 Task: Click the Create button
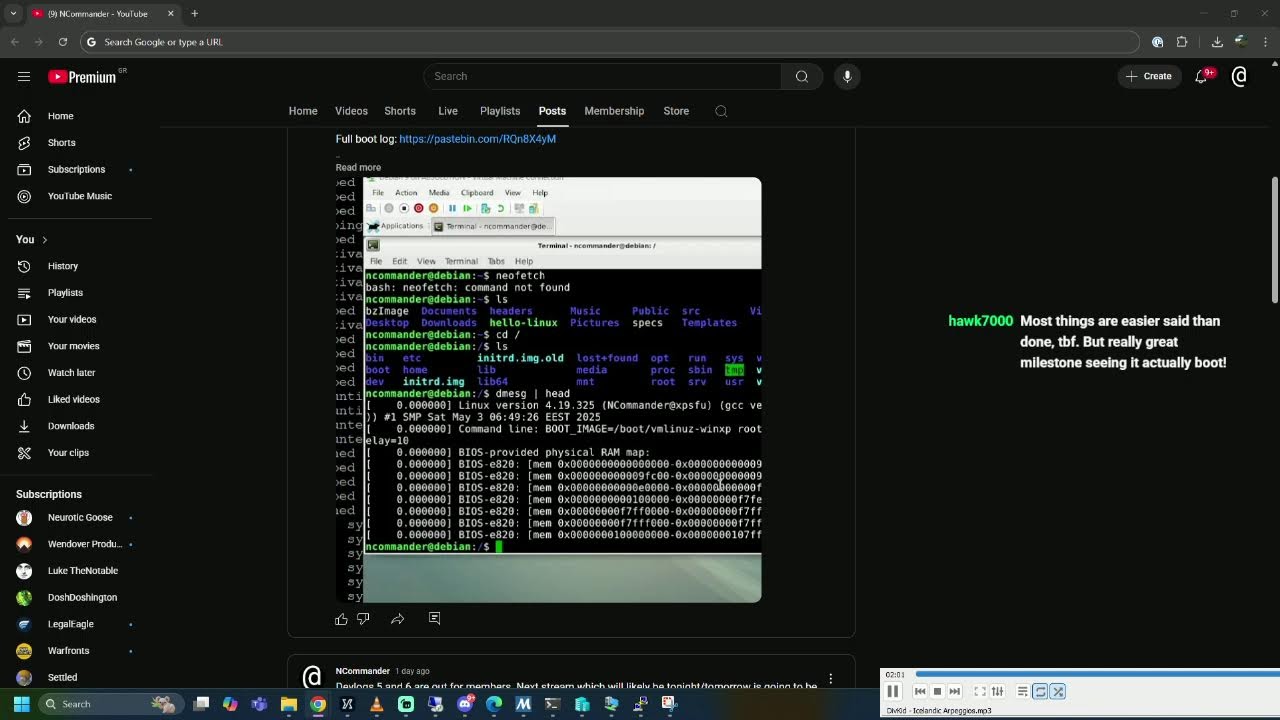(1148, 76)
